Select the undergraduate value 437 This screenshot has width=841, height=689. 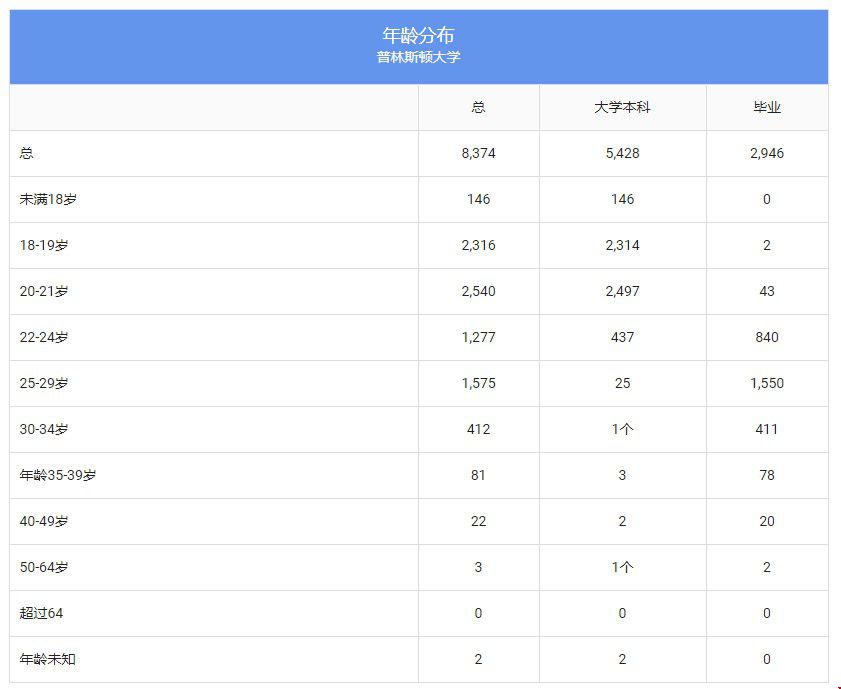[622, 337]
